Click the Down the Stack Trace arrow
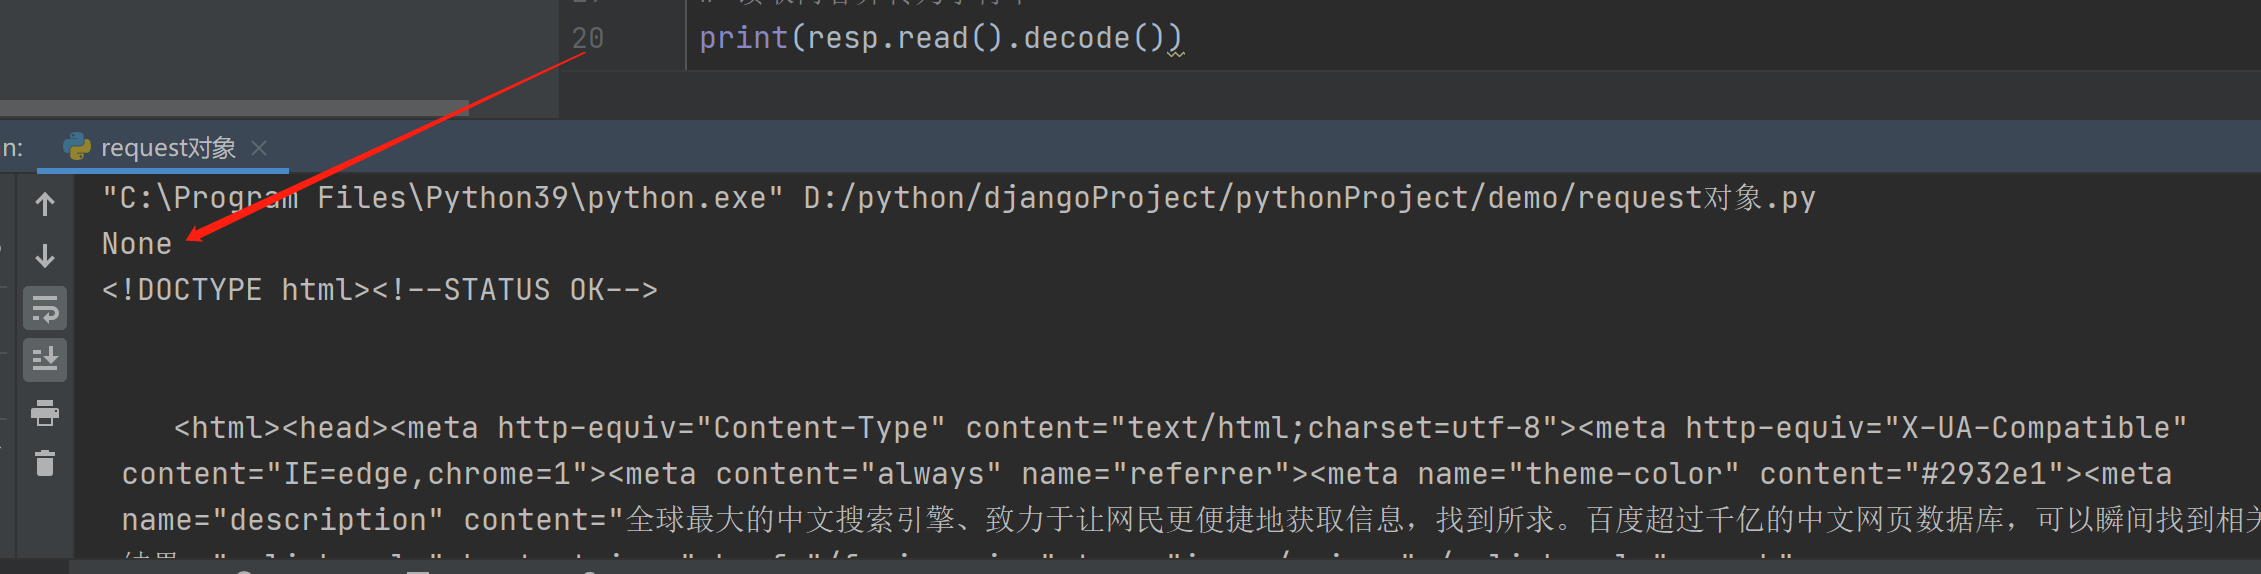Screen dimensions: 2261x574 (x=45, y=256)
